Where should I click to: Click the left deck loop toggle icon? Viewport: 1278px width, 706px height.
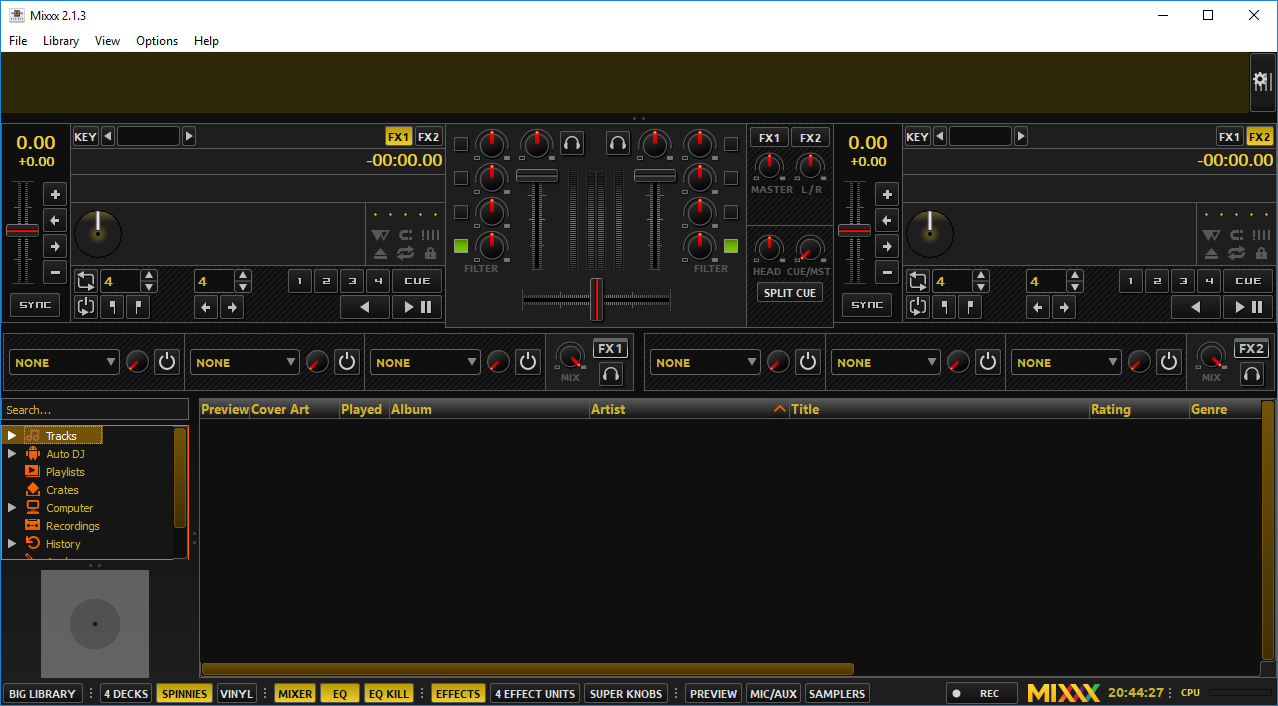tap(85, 281)
